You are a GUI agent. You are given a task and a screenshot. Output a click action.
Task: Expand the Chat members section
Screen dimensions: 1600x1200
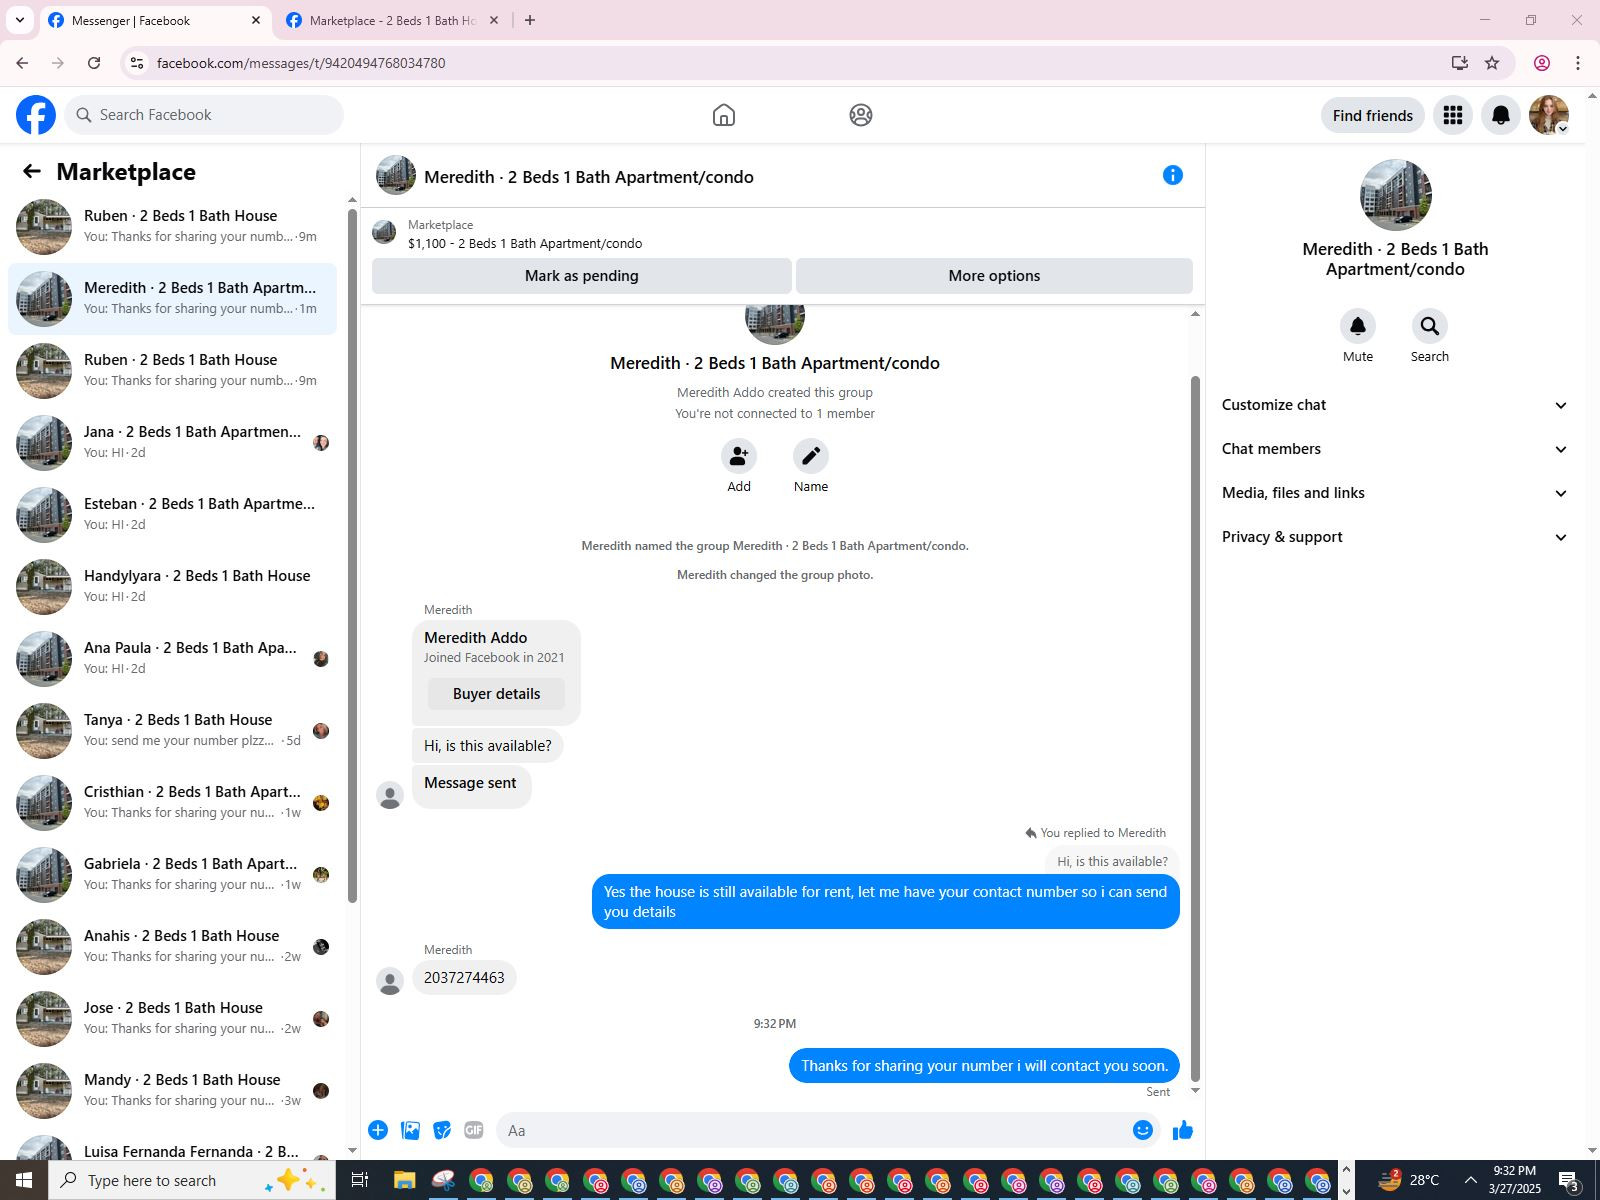[1395, 449]
